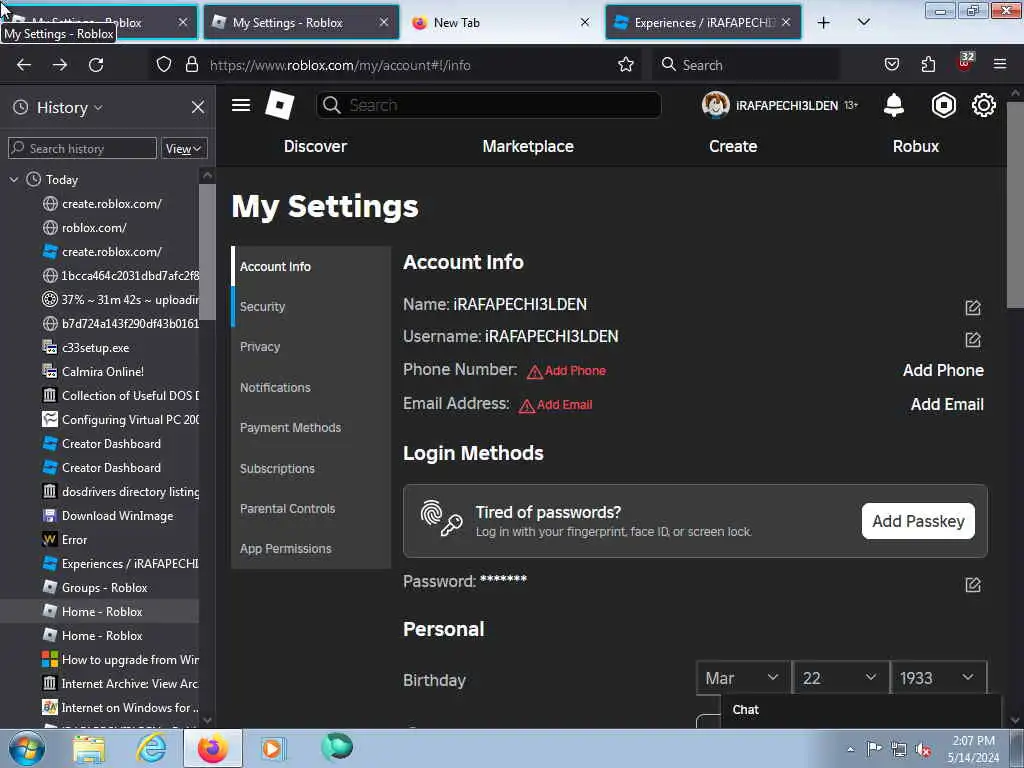Reload the current Roblox page

[x=96, y=65]
